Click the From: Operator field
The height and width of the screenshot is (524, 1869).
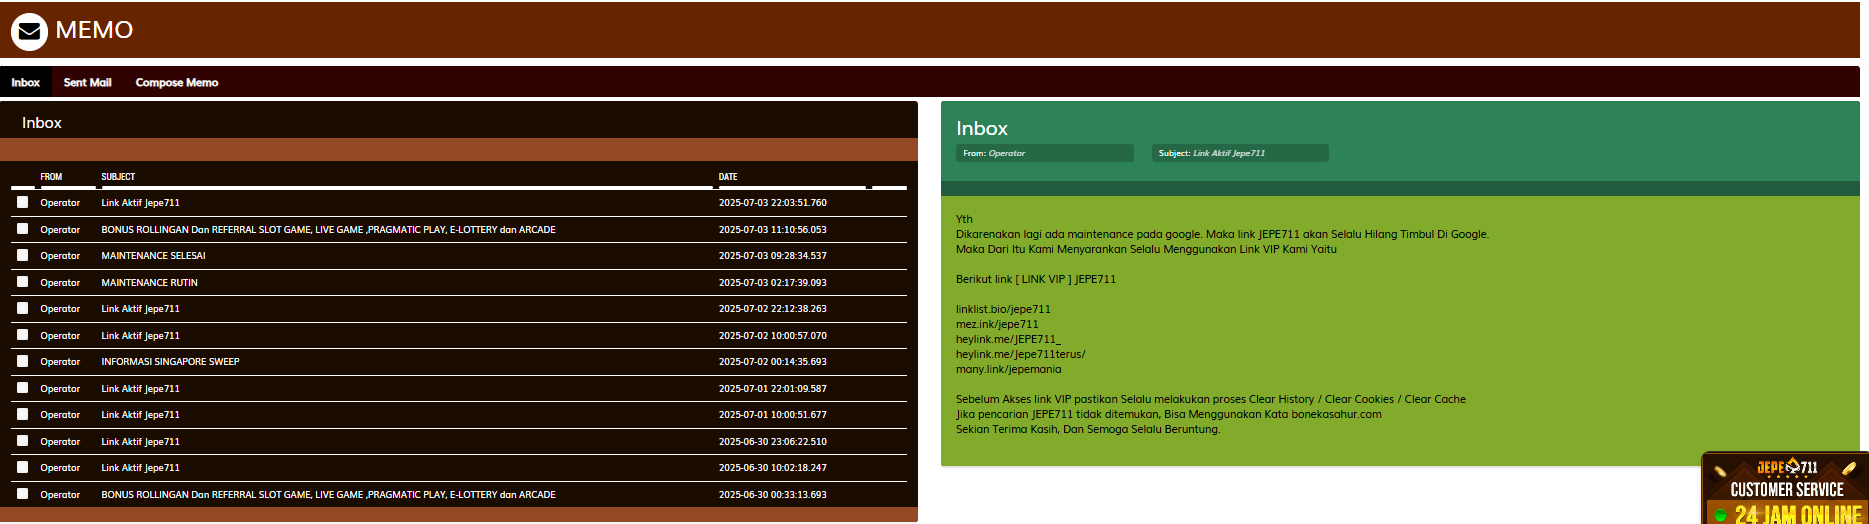pos(1045,153)
